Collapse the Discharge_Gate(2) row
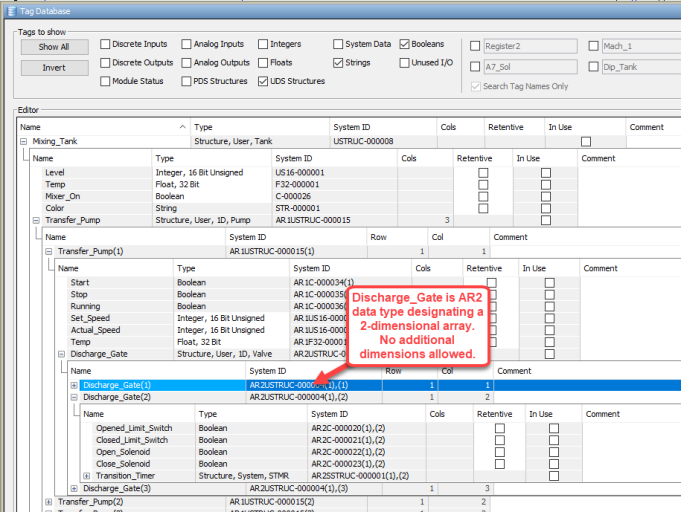 (75, 397)
